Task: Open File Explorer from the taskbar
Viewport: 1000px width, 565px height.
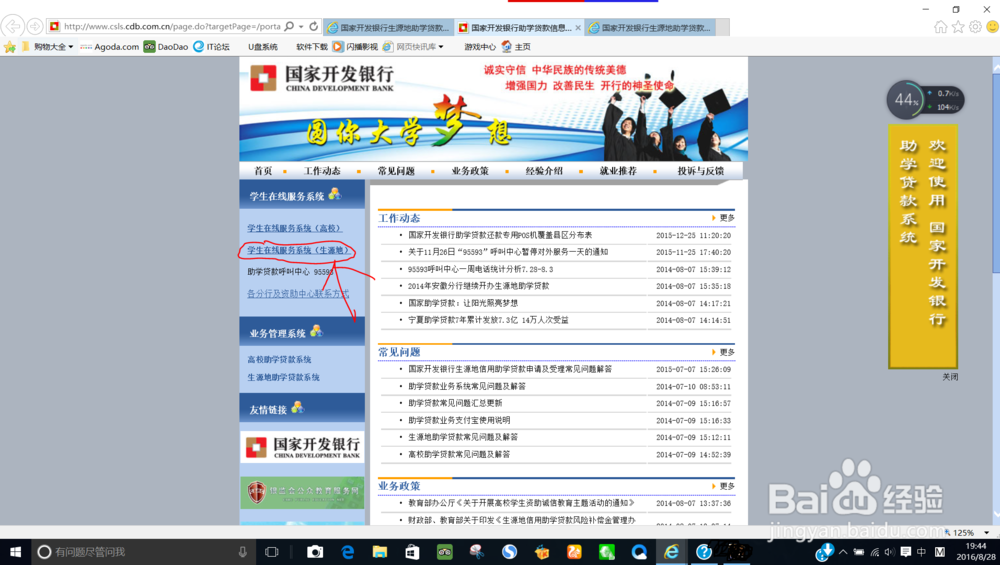Action: (x=380, y=552)
